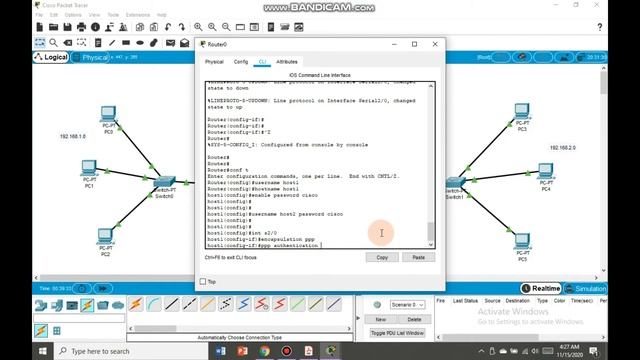The height and width of the screenshot is (360, 640).
Task: Select Switch0 device in the workspace
Action: (x=164, y=181)
